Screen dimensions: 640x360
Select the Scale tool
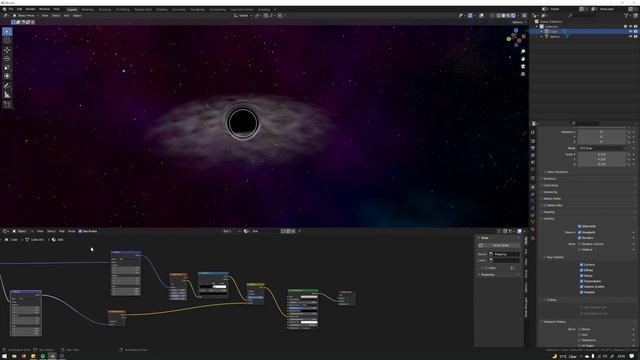[x=7, y=67]
